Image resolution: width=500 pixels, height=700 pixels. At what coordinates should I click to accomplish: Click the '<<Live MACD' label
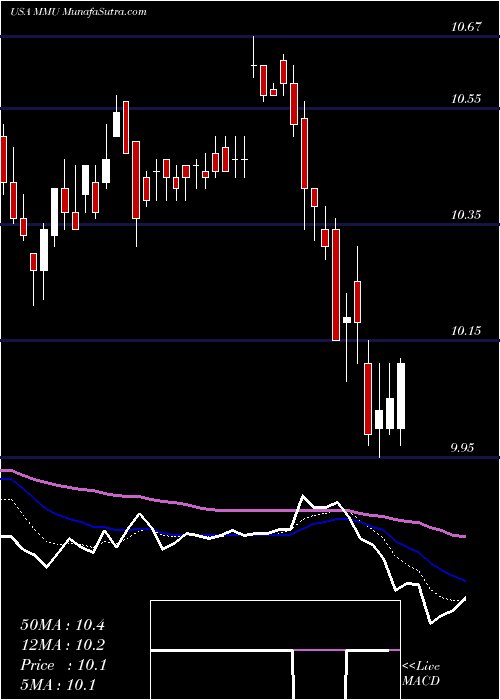421,674
